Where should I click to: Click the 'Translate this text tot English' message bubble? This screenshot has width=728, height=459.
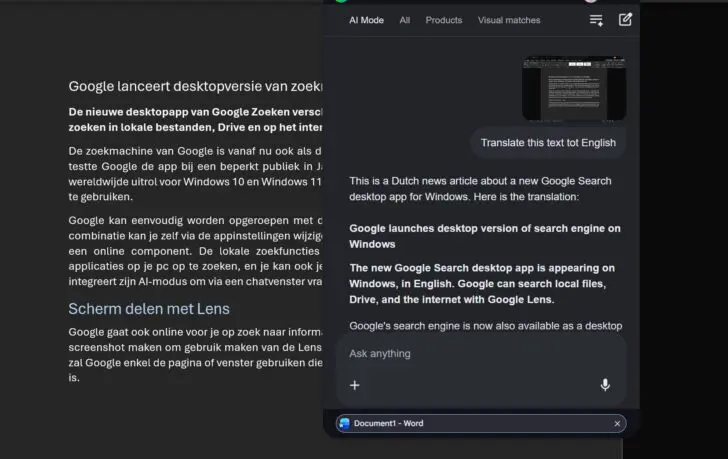pyautogui.click(x=548, y=143)
